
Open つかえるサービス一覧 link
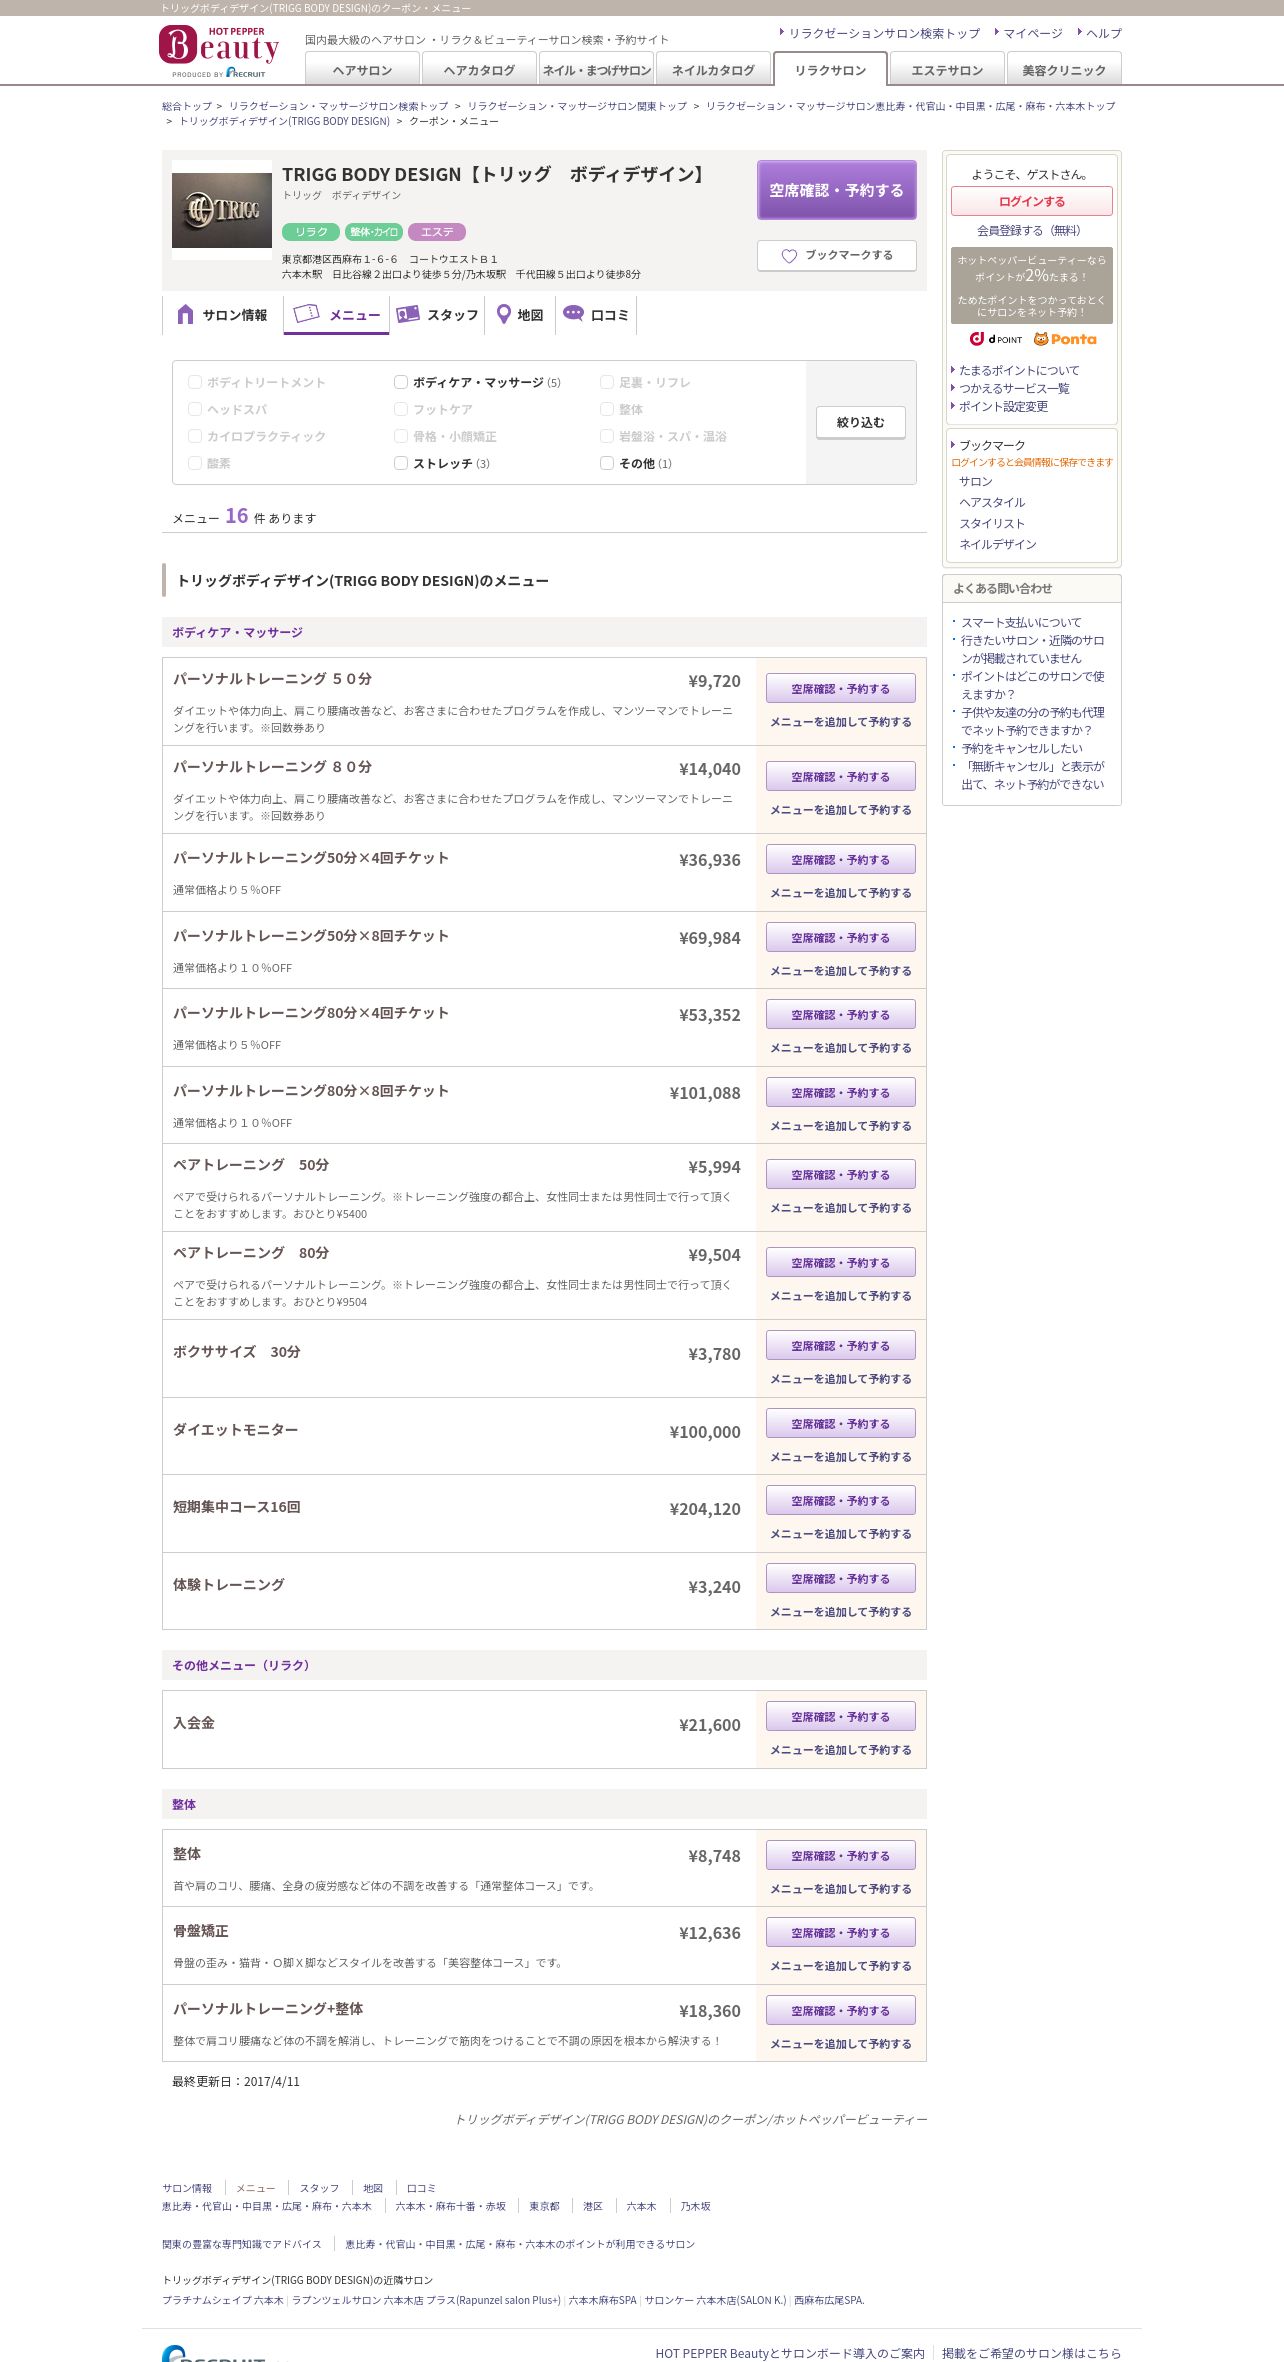(x=1014, y=388)
